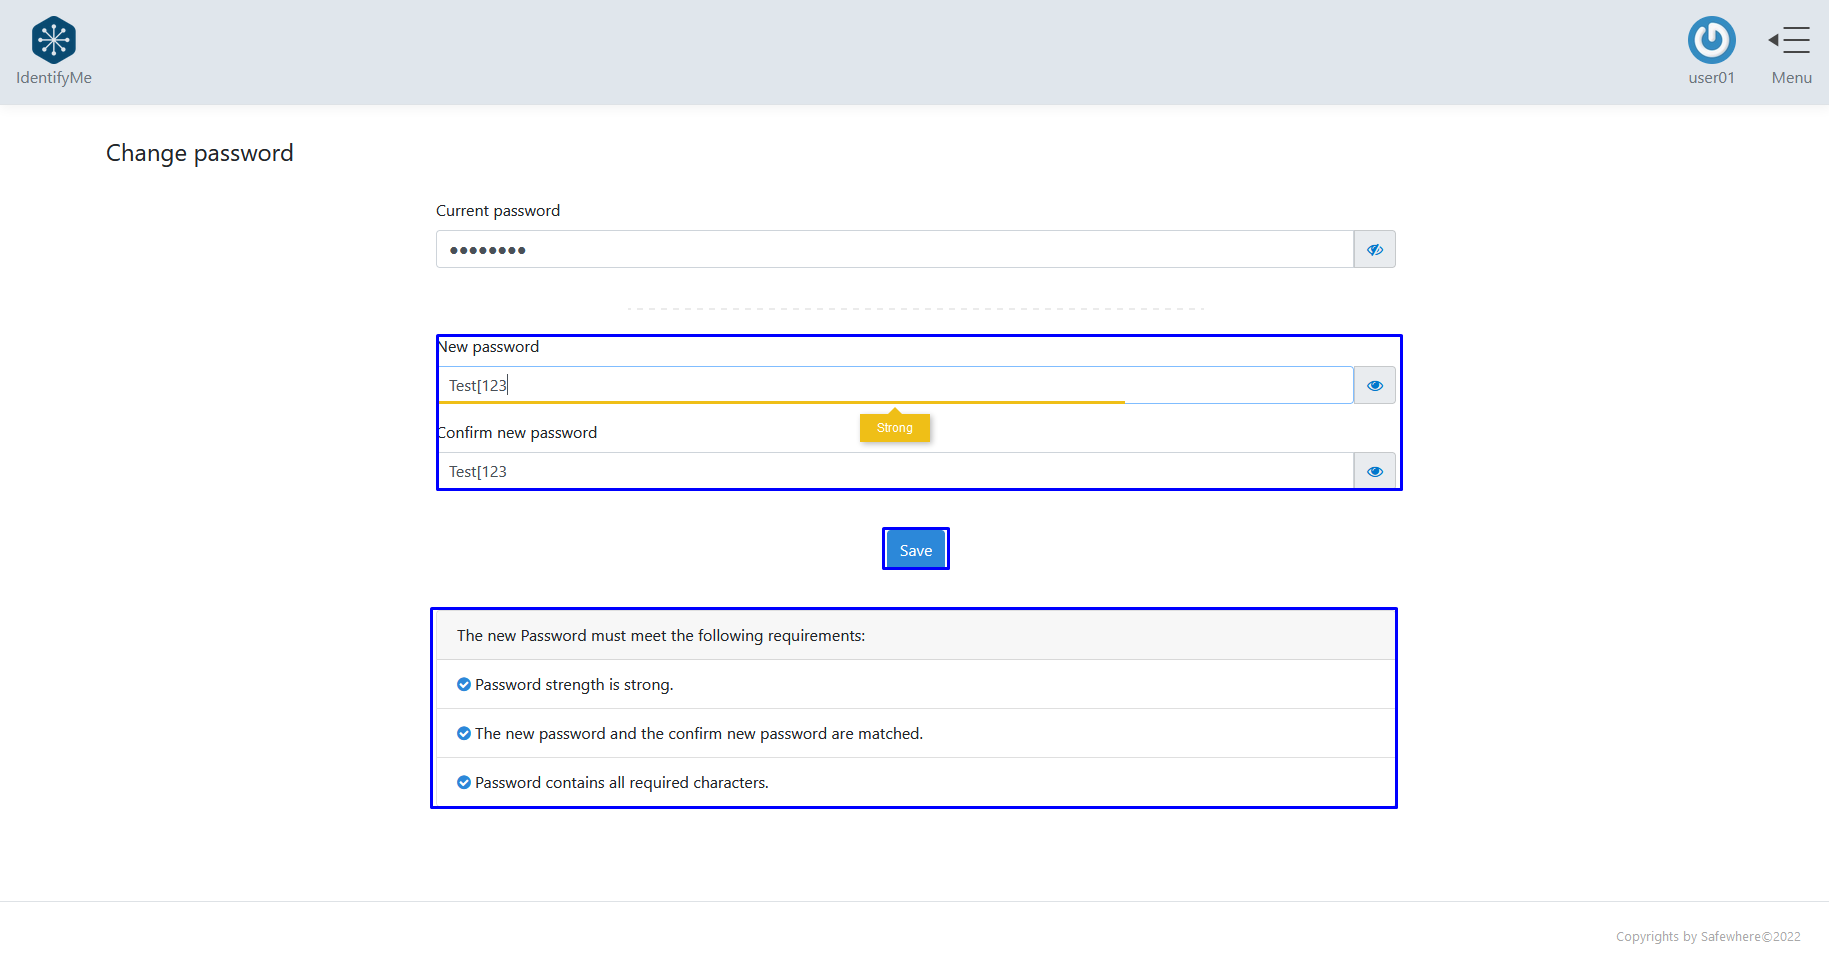Click the password requirements panel header
Screen dimensions: 1829x966
[914, 636]
